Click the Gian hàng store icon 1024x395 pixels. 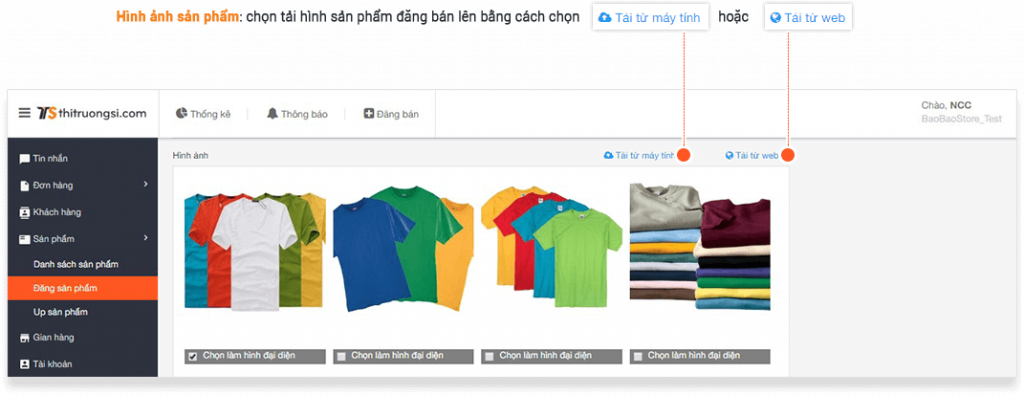click(25, 338)
